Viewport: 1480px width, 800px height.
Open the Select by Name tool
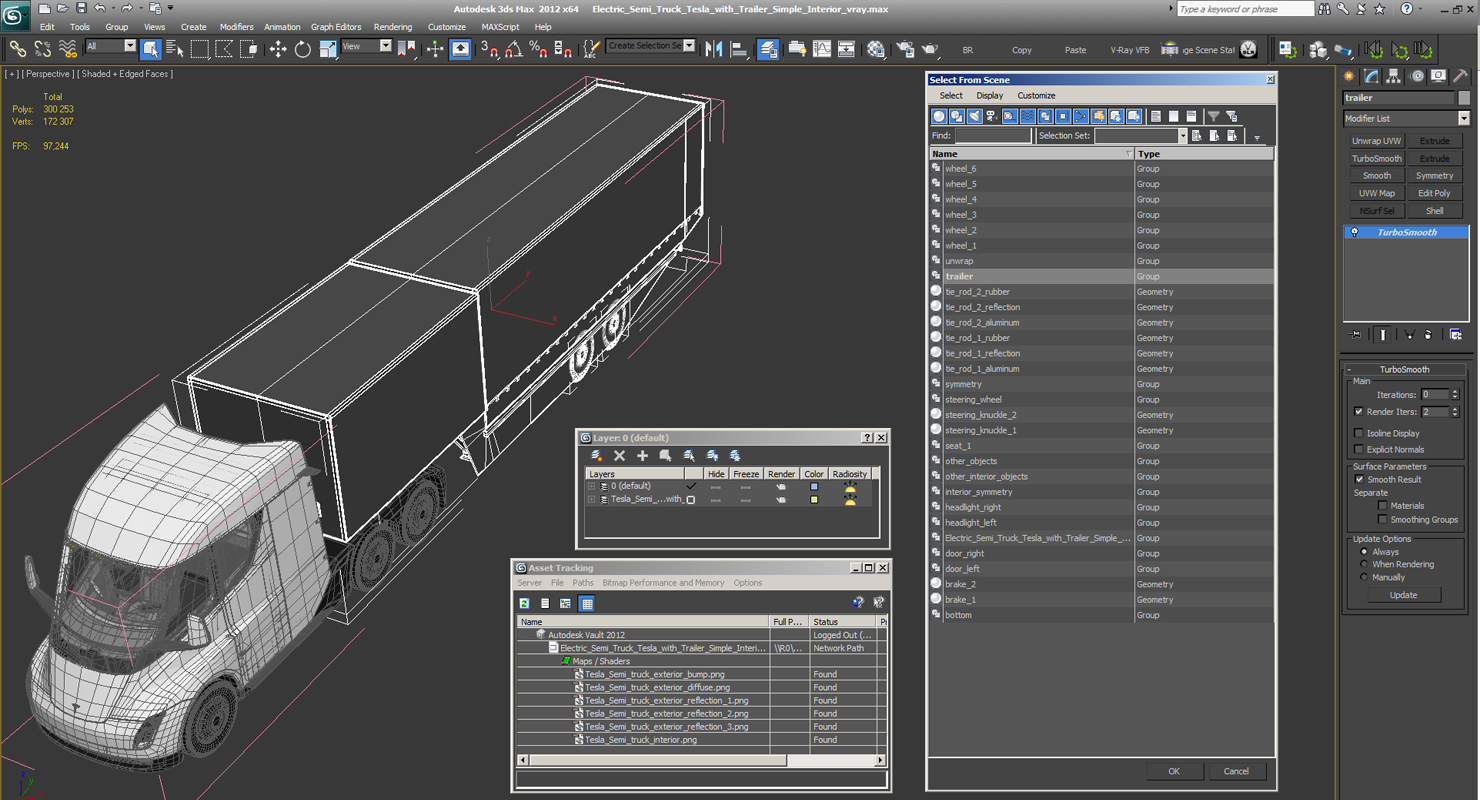tap(175, 49)
